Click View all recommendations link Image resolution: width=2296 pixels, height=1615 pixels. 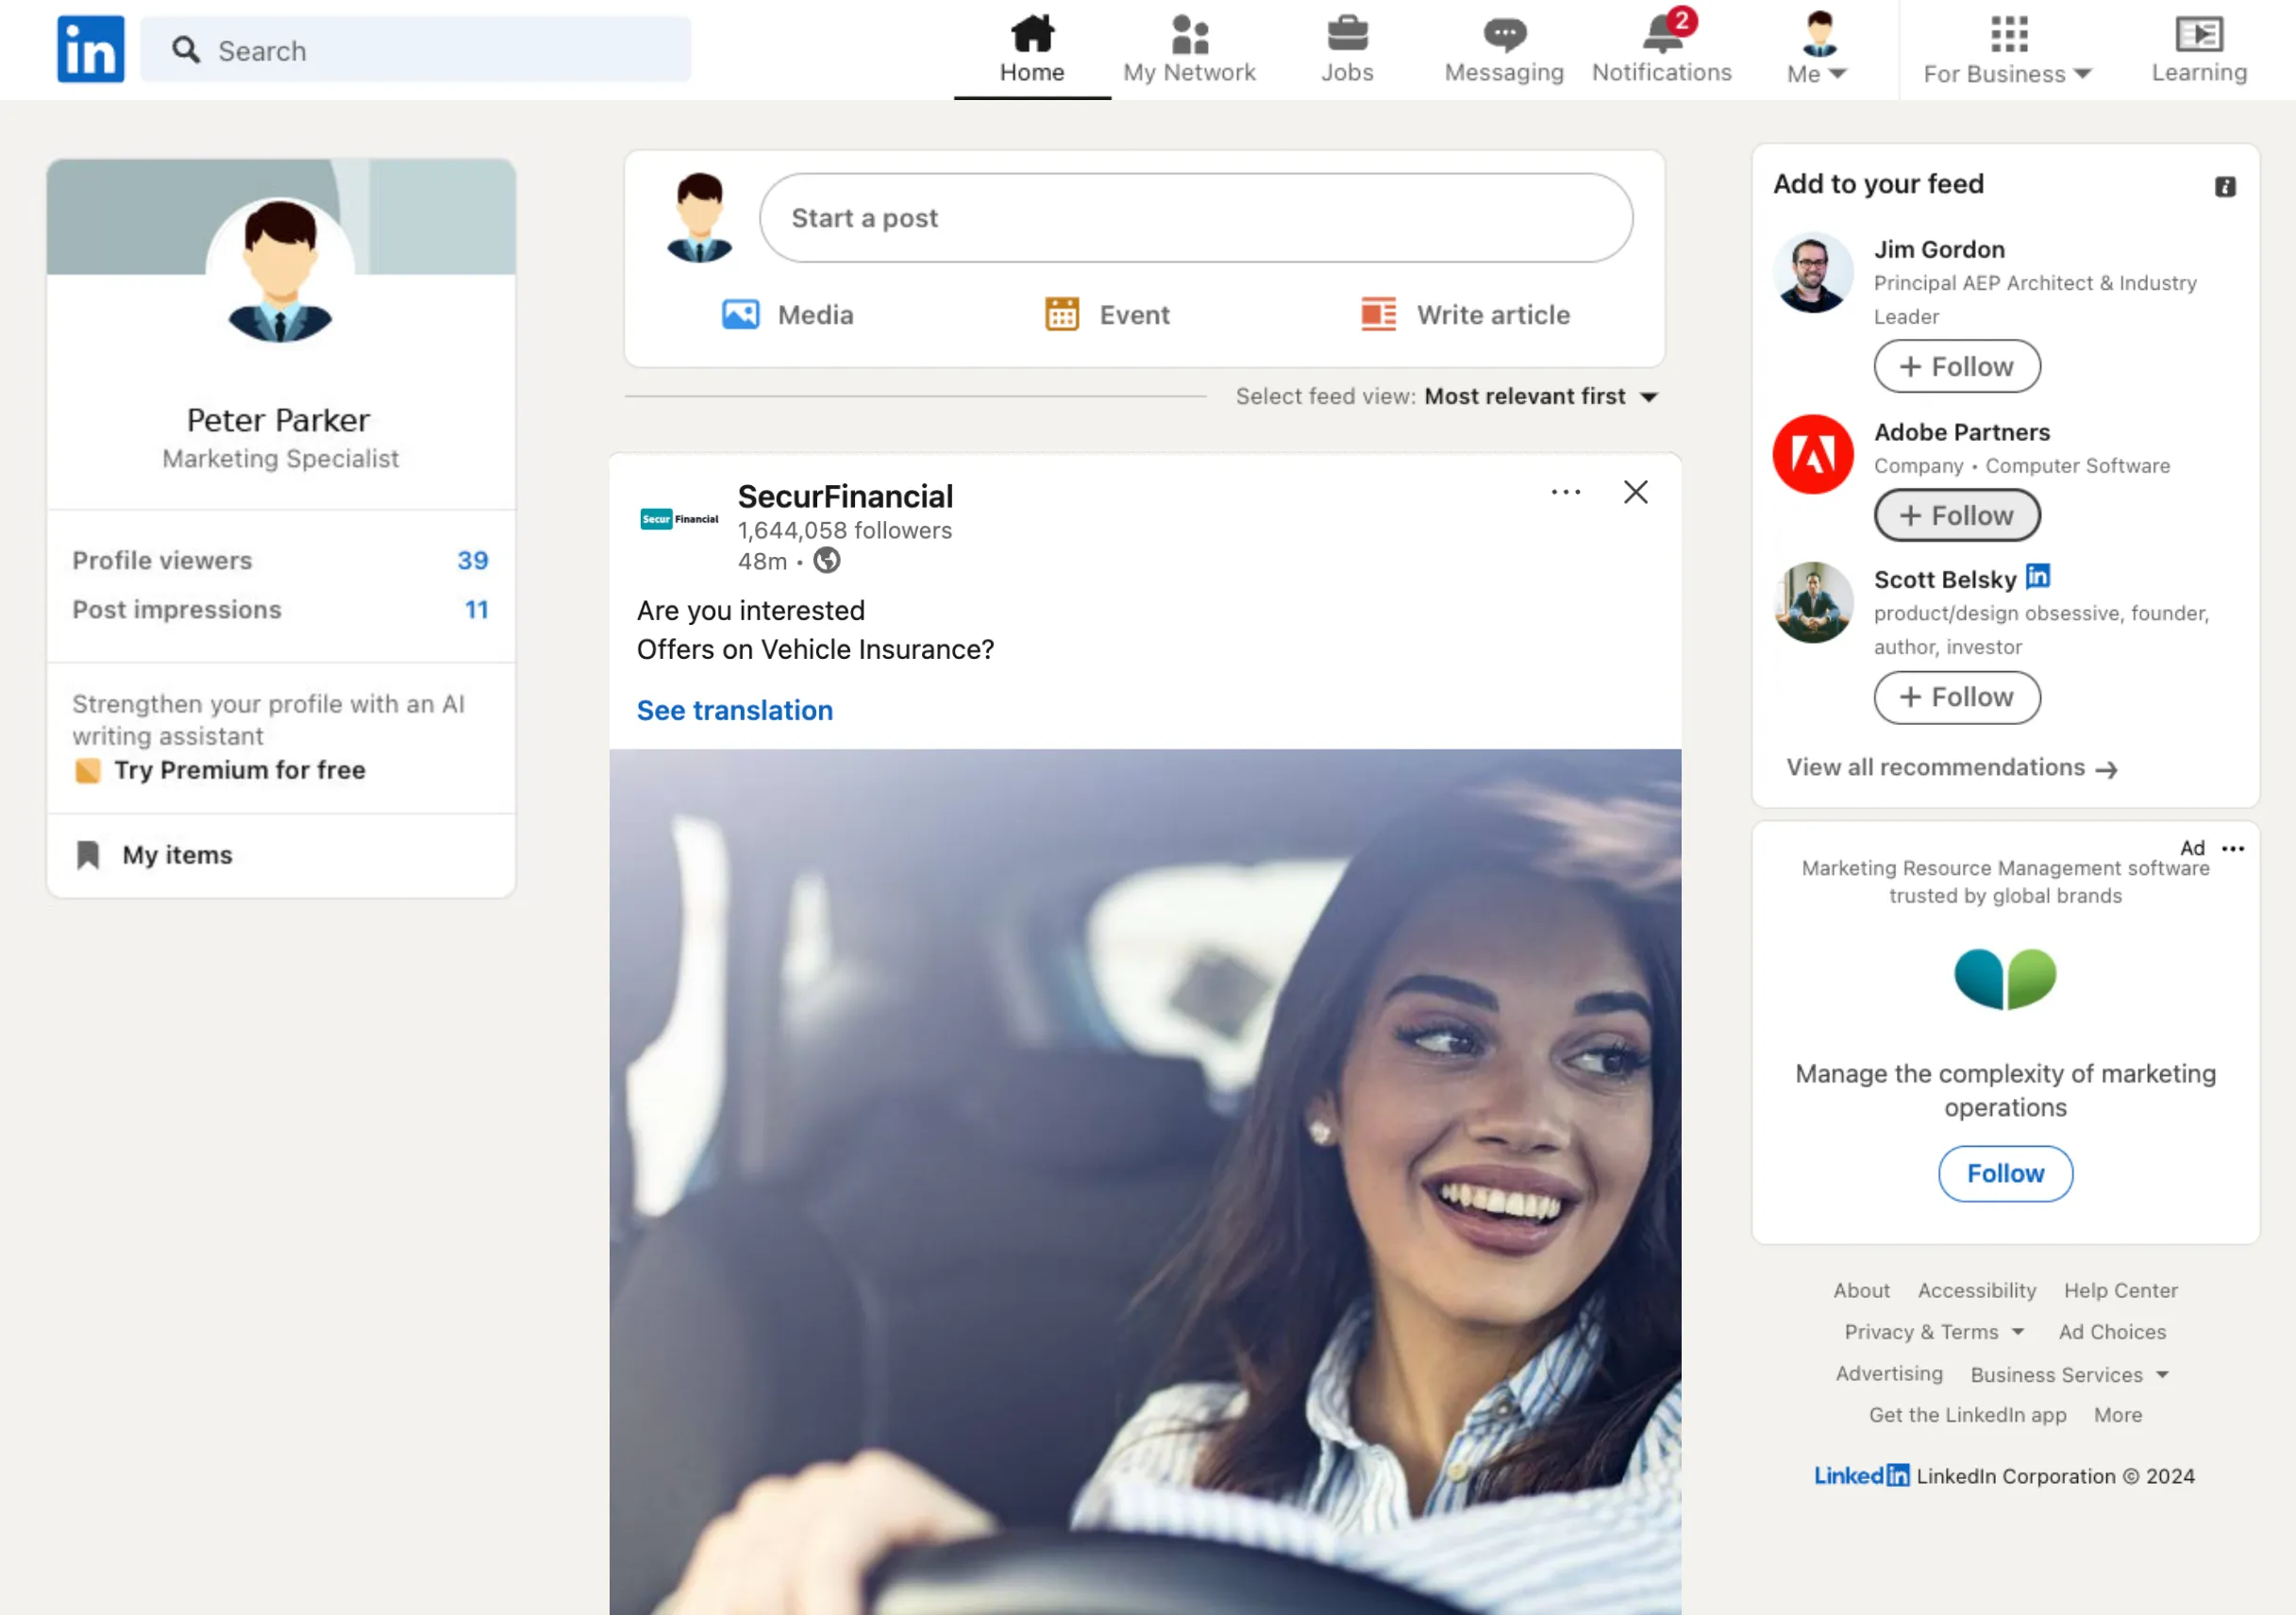[x=1952, y=768]
